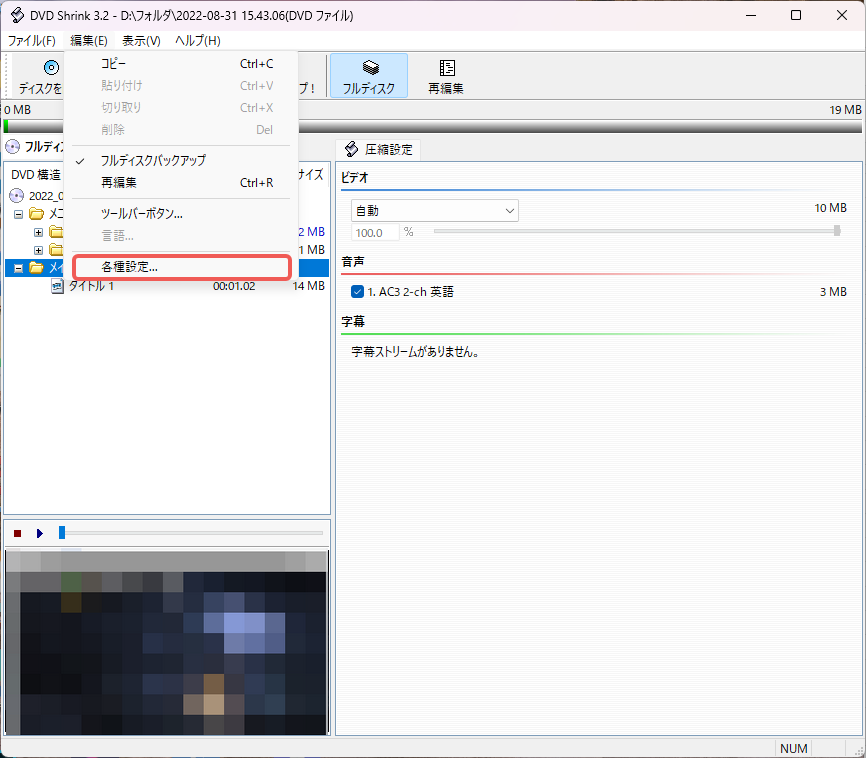Click the 2022_0 DVD disc icon in tree

coord(17,195)
